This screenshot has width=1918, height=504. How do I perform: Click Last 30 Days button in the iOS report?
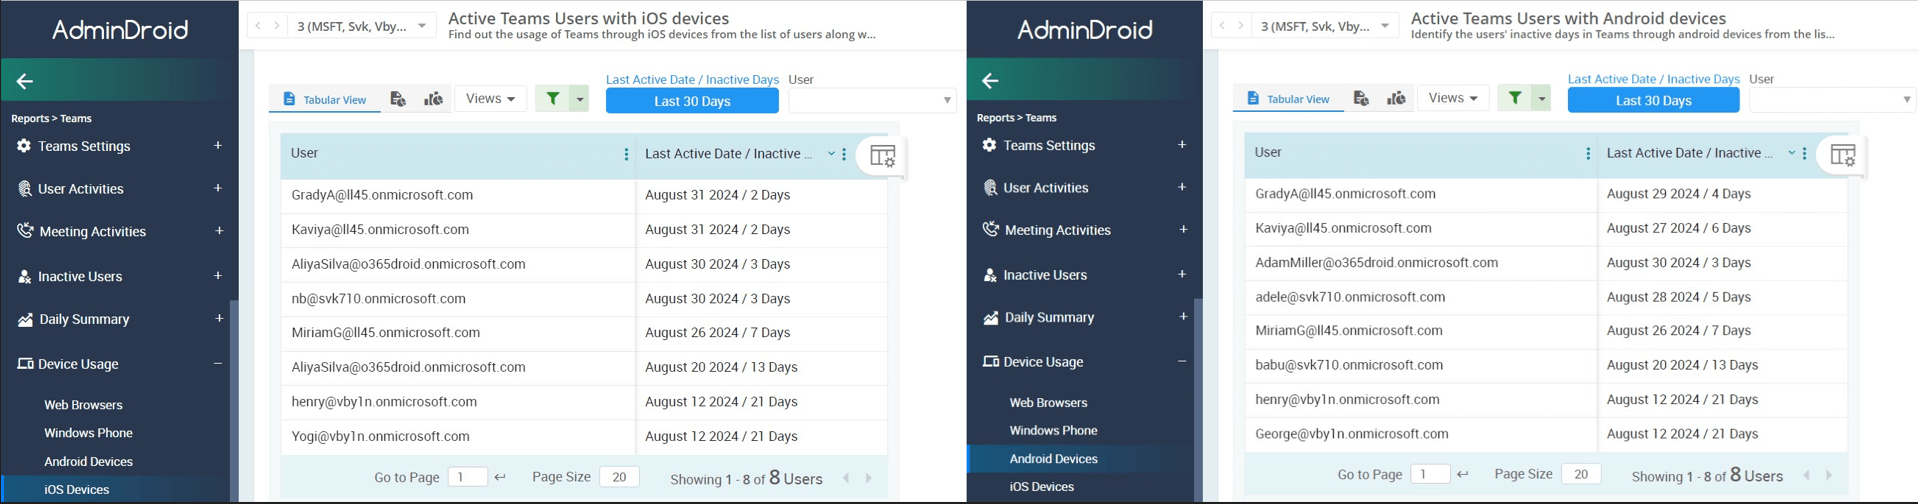[x=692, y=101]
